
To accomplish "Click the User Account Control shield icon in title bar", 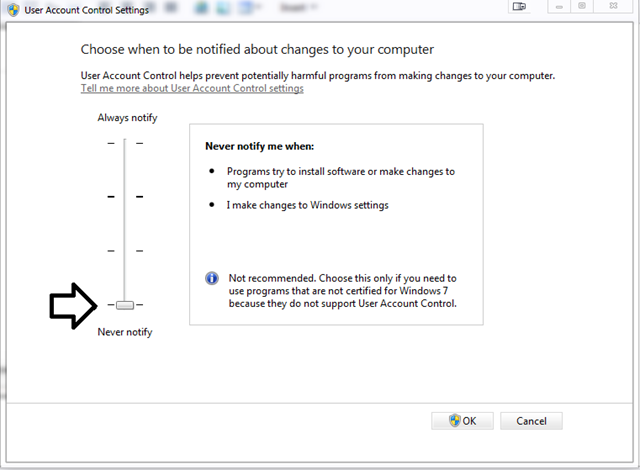I will [13, 9].
